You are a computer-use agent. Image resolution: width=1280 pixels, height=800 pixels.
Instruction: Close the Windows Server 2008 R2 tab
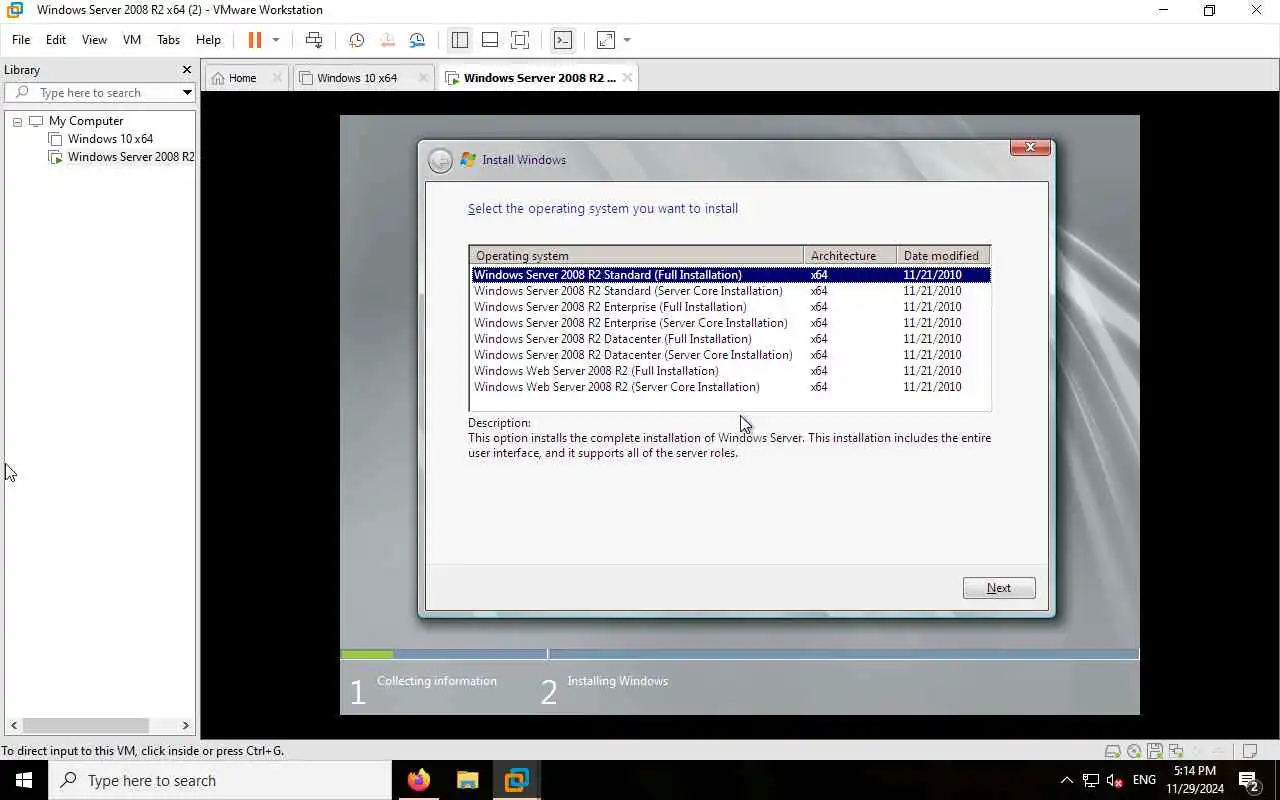coord(627,78)
